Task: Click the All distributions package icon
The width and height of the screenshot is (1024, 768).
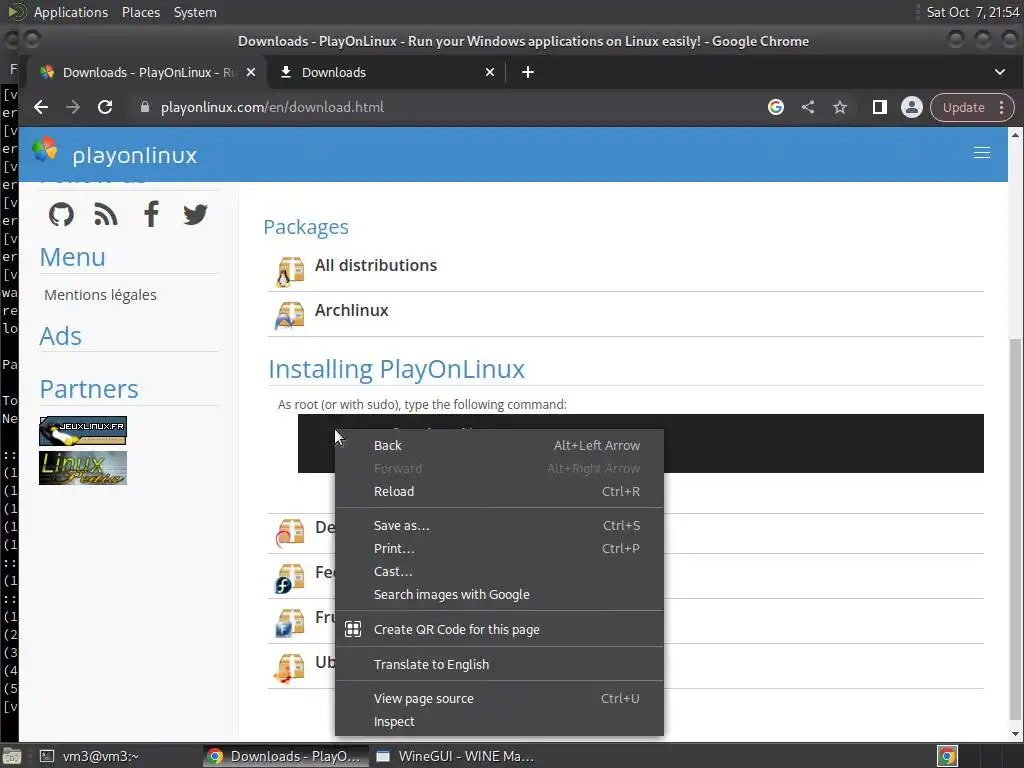Action: click(290, 272)
